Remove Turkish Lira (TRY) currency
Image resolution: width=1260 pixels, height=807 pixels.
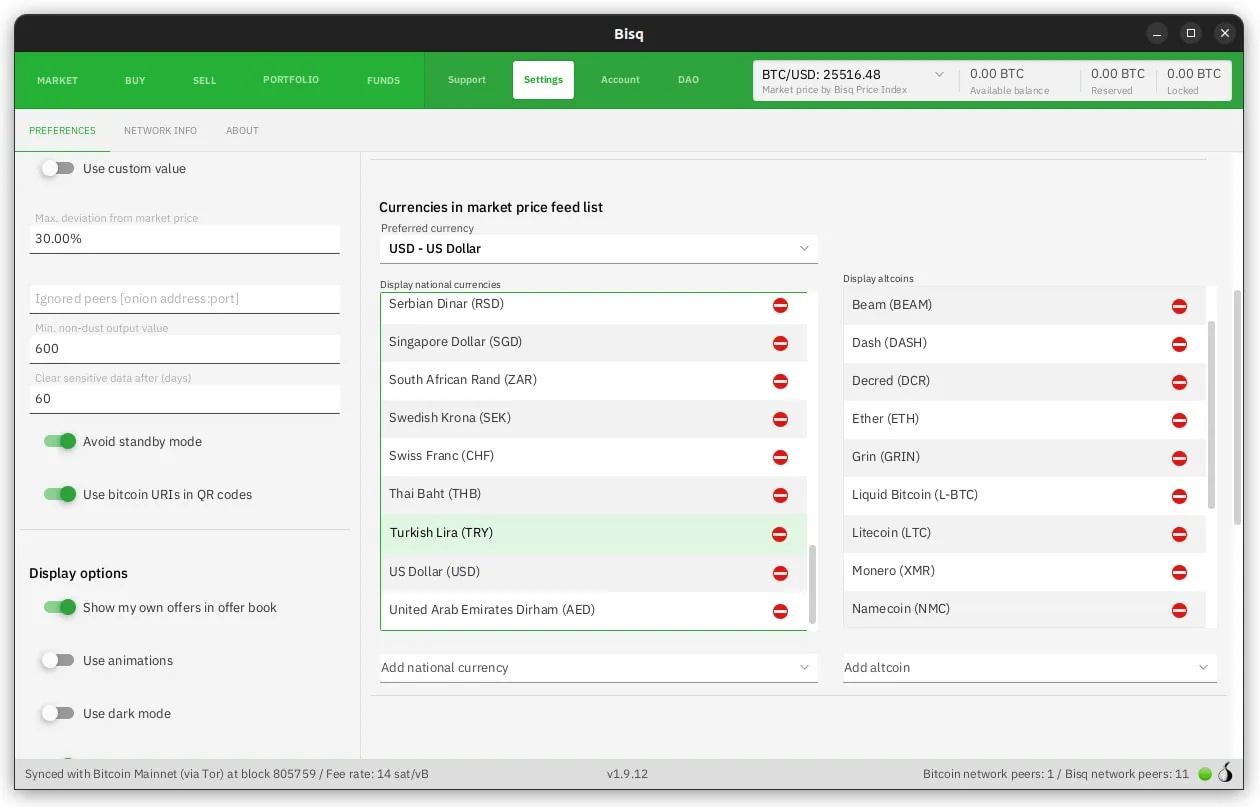click(780, 534)
